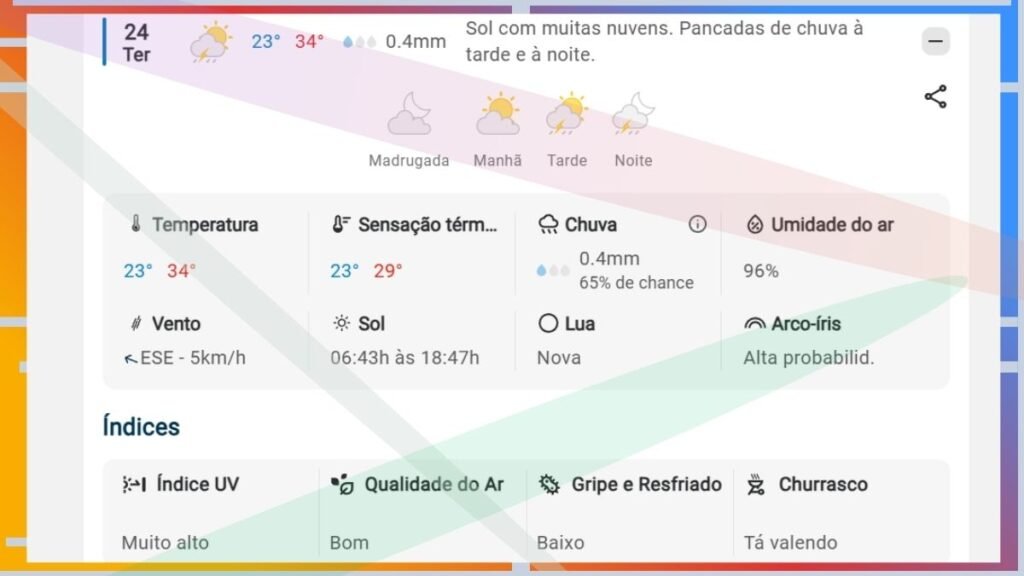Select the Noite night storm icon
The height and width of the screenshot is (576, 1024).
click(633, 114)
